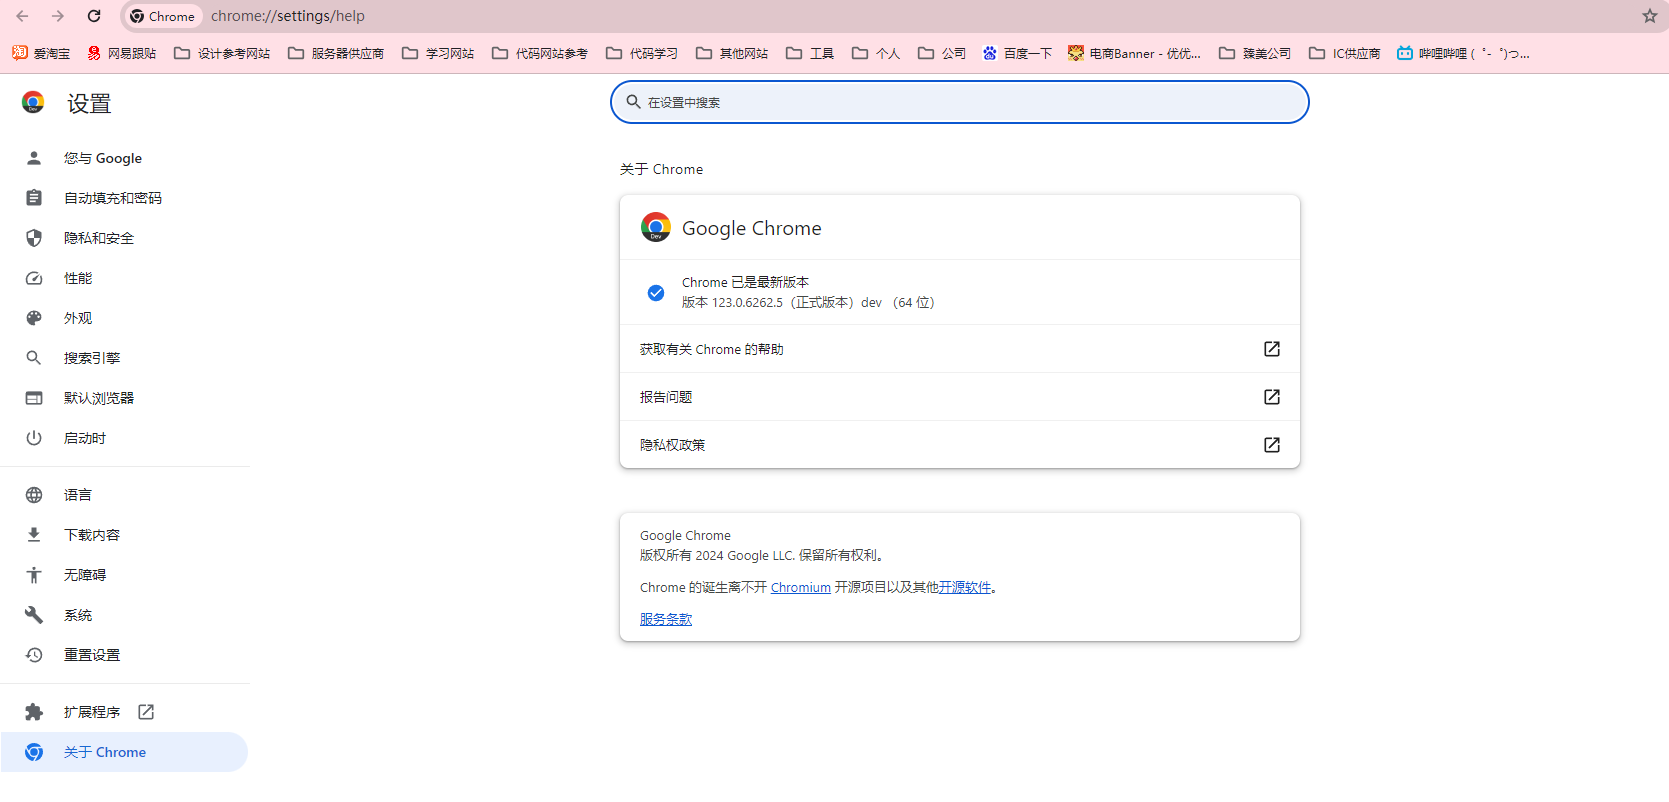Click the Chrome logo beside 设置 title

tap(33, 102)
